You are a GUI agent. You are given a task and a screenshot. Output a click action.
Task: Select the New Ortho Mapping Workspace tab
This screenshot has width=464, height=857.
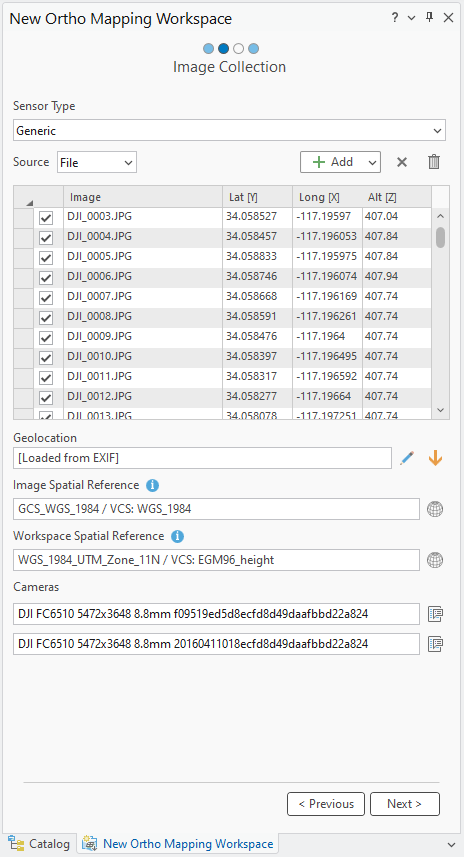tap(178, 844)
